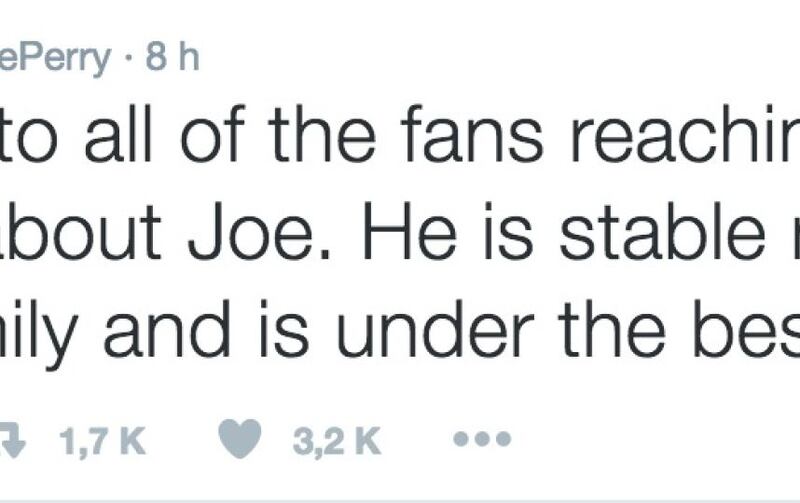Like the tweet with the heart icon
Screen dimensions: 800x503
[x=240, y=439]
